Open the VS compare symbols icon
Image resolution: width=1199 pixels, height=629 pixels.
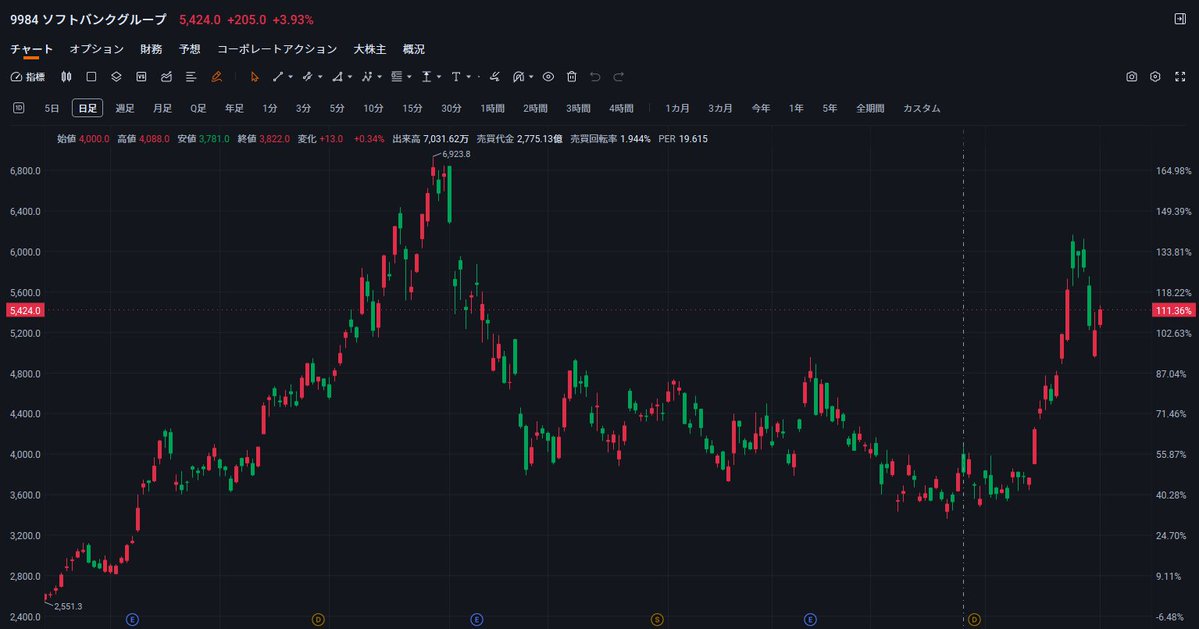(x=141, y=76)
